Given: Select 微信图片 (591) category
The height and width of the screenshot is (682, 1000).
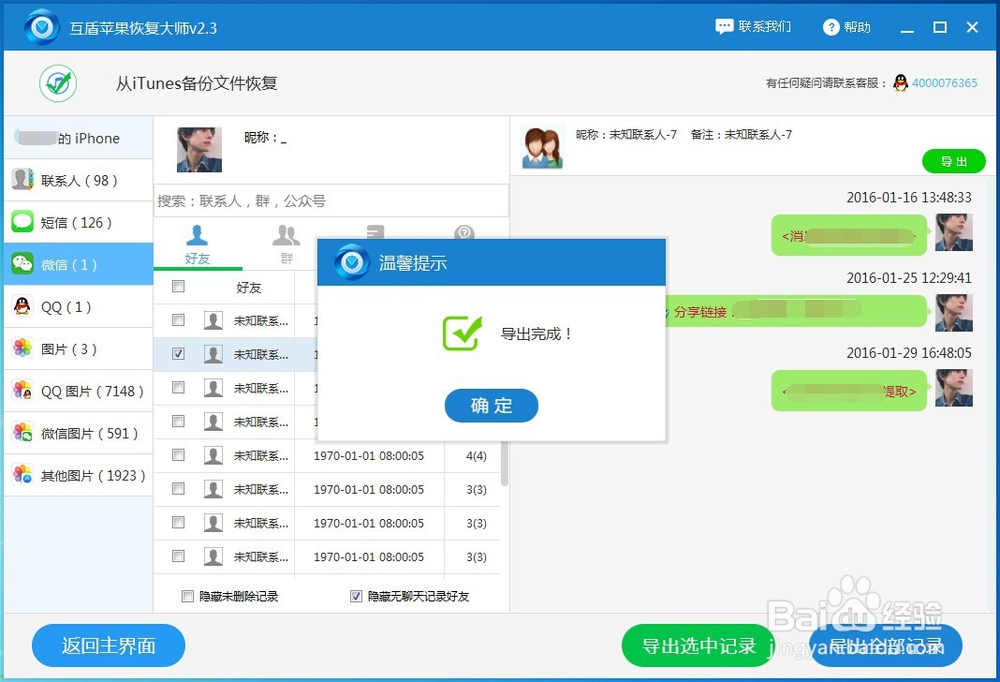Looking at the screenshot, I should [x=78, y=433].
